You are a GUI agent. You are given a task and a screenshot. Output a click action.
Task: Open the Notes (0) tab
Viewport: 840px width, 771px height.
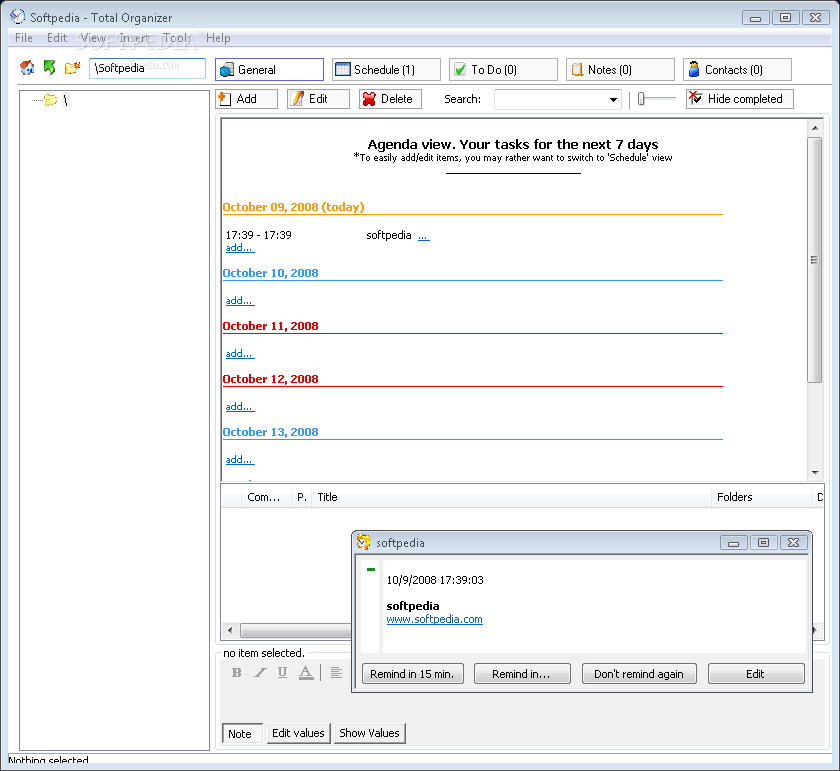pos(620,70)
